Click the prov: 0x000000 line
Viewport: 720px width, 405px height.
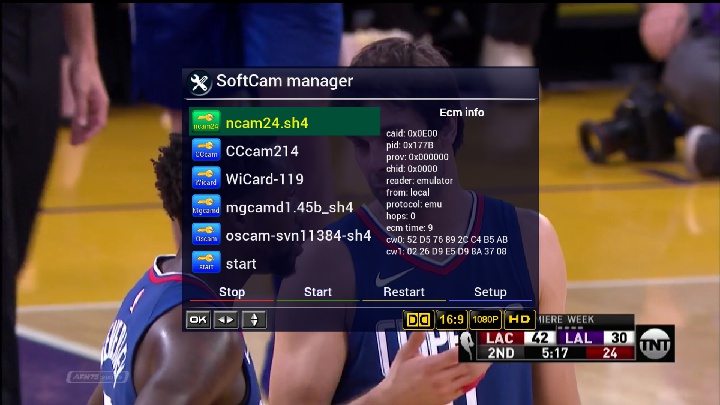point(417,157)
